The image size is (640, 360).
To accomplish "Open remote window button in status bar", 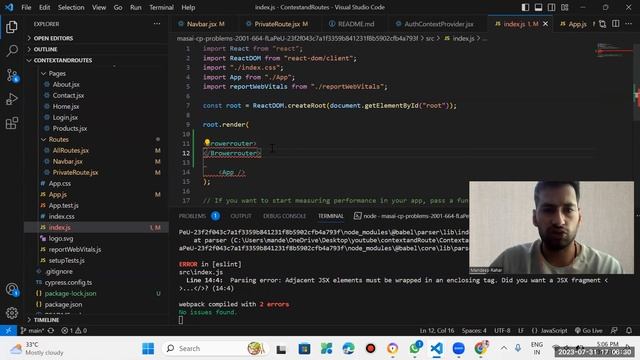I will [8, 330].
